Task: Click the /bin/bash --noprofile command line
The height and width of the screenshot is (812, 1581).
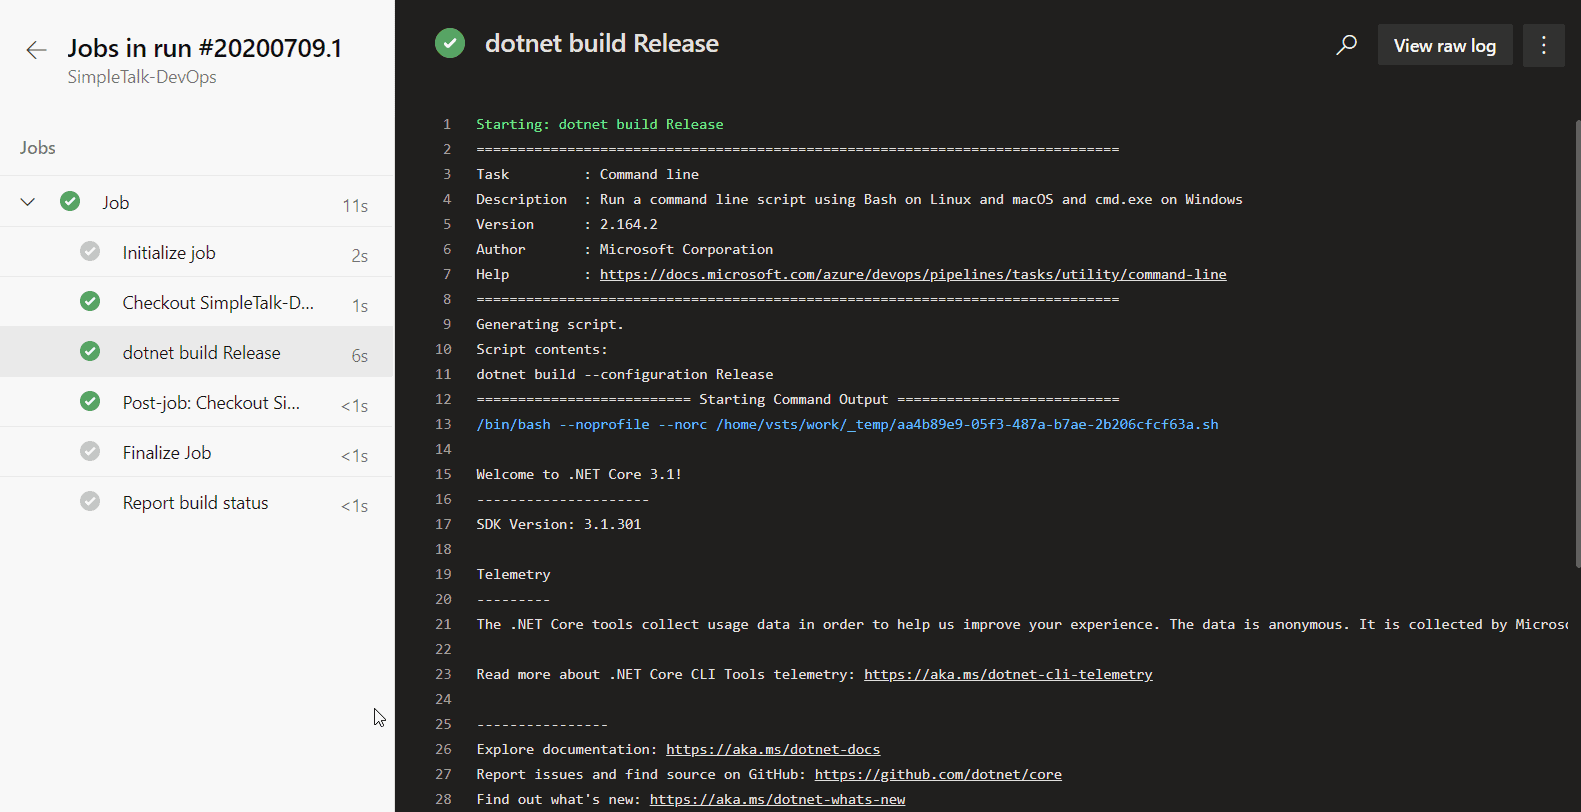Action: click(847, 424)
